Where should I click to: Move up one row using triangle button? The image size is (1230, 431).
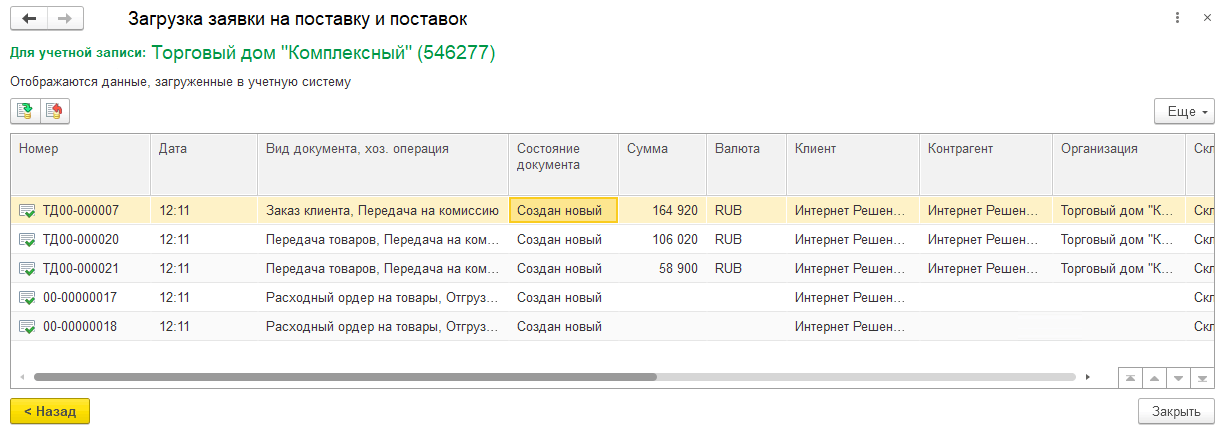point(1154,378)
